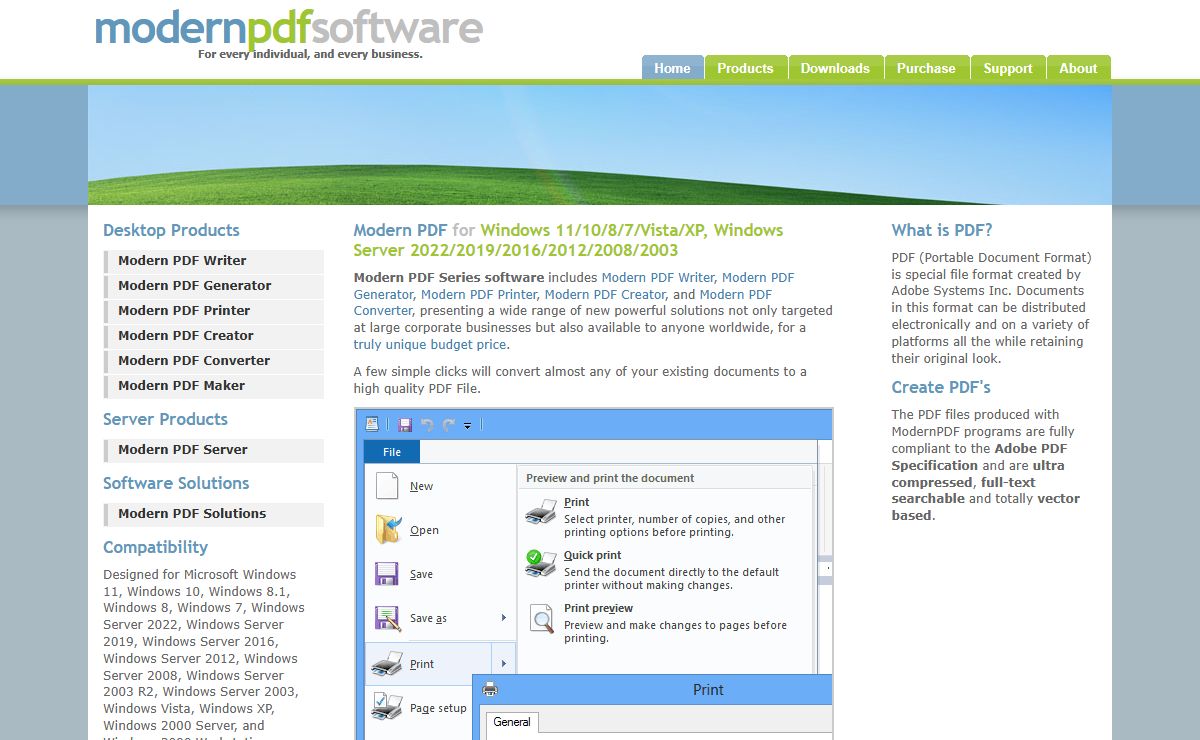1200x740 pixels.
Task: Click the 'Server Products' heading
Action: (165, 419)
